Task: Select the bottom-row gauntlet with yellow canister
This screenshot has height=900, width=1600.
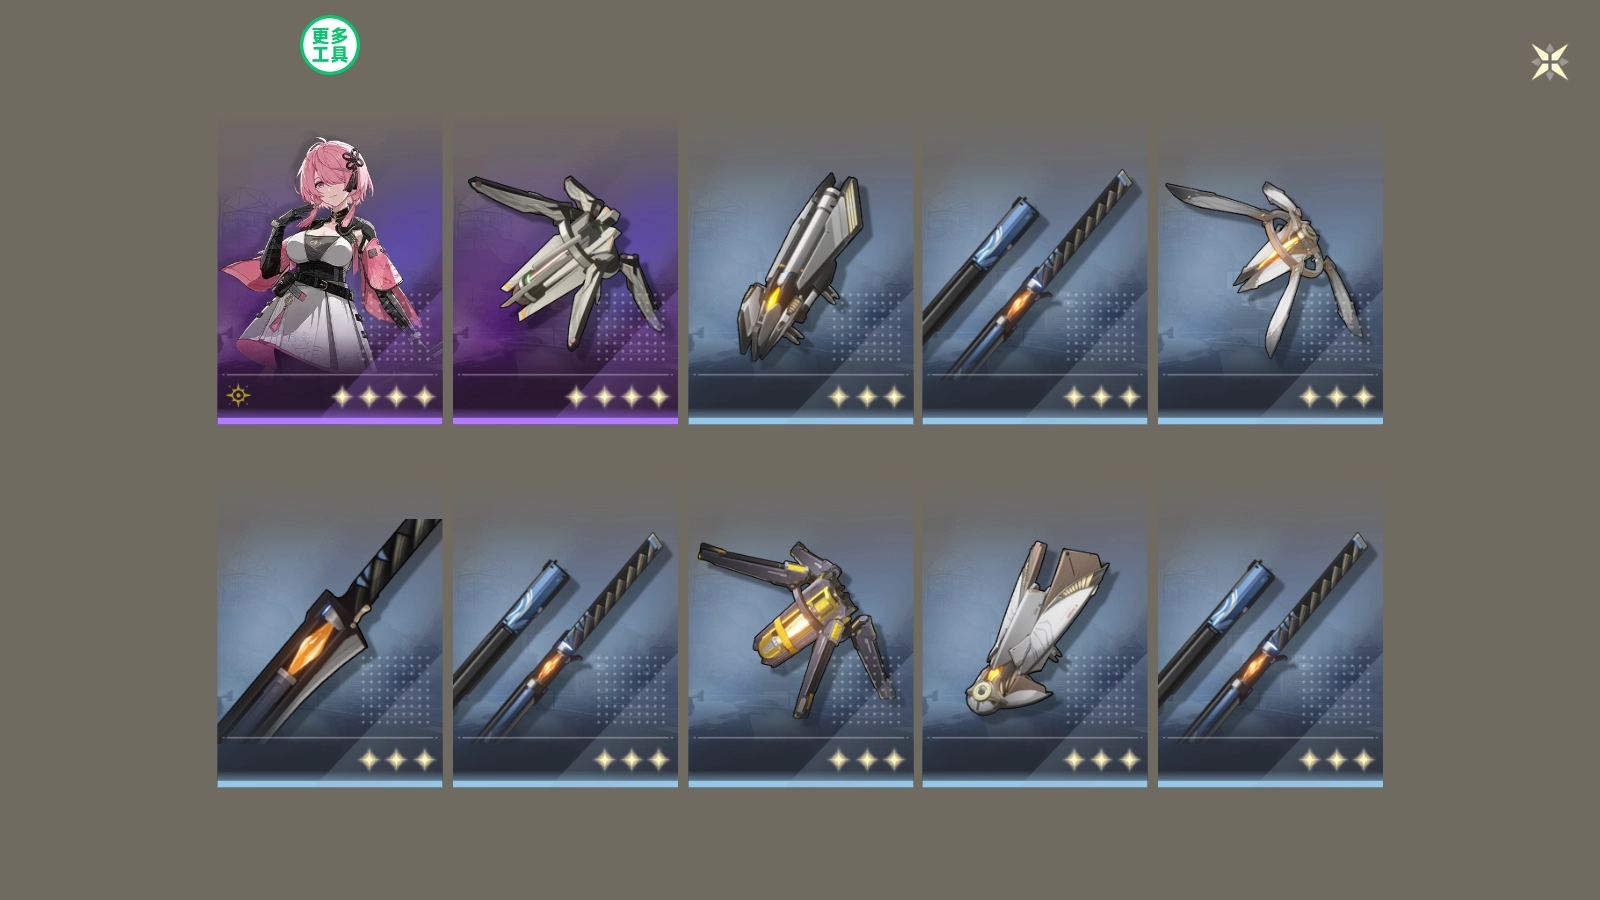Action: [800, 635]
